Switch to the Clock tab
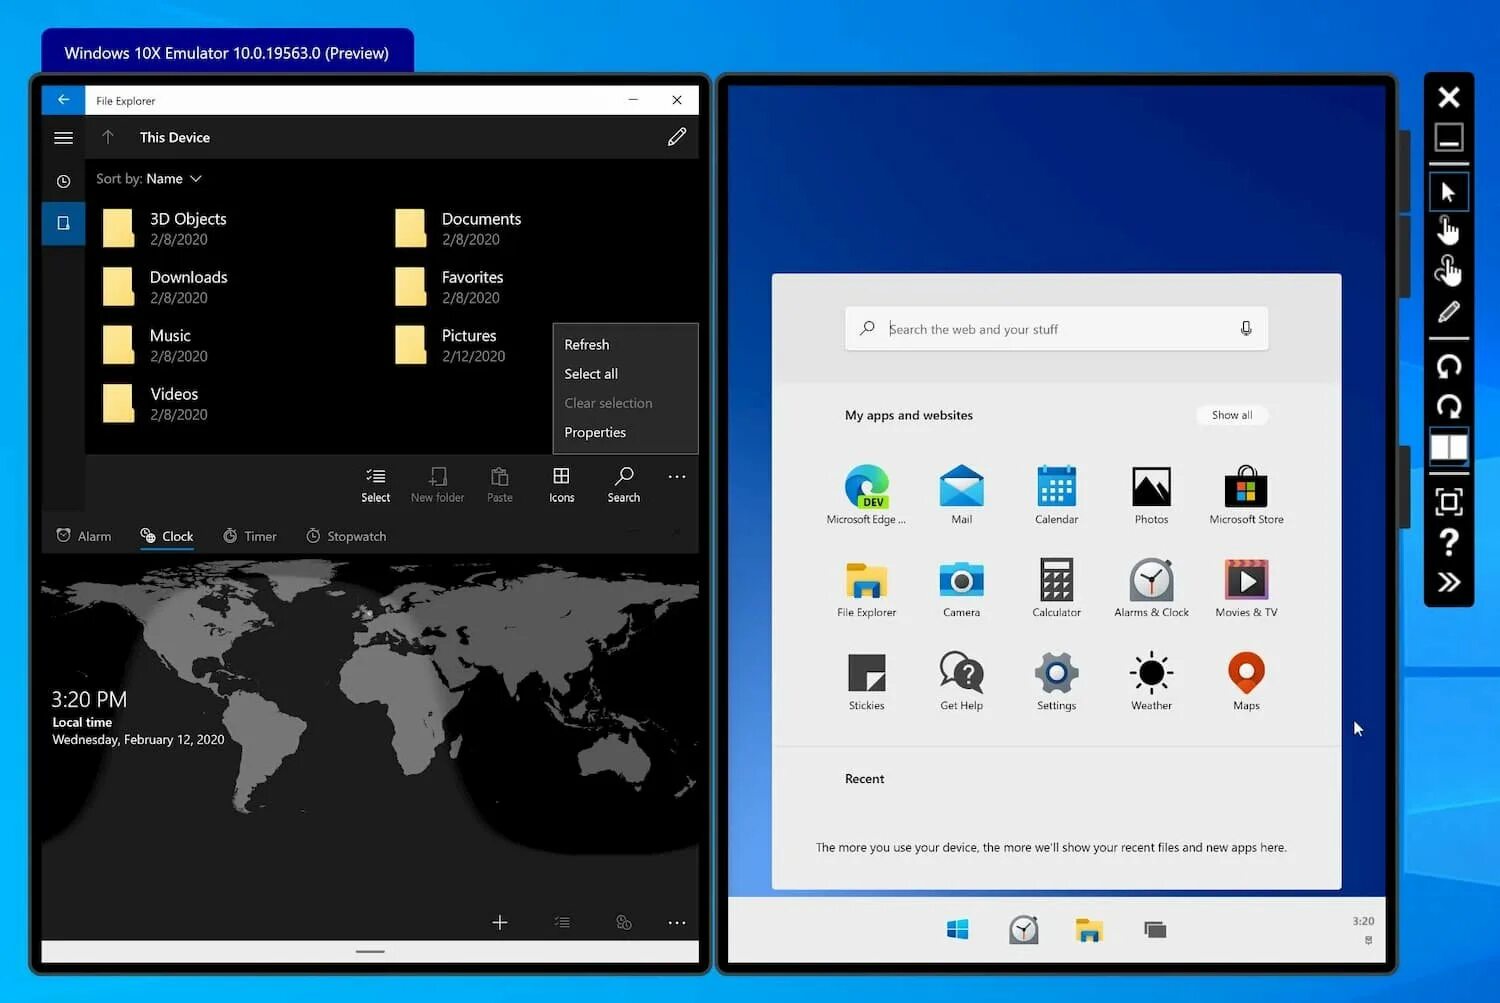The width and height of the screenshot is (1500, 1003). (167, 536)
